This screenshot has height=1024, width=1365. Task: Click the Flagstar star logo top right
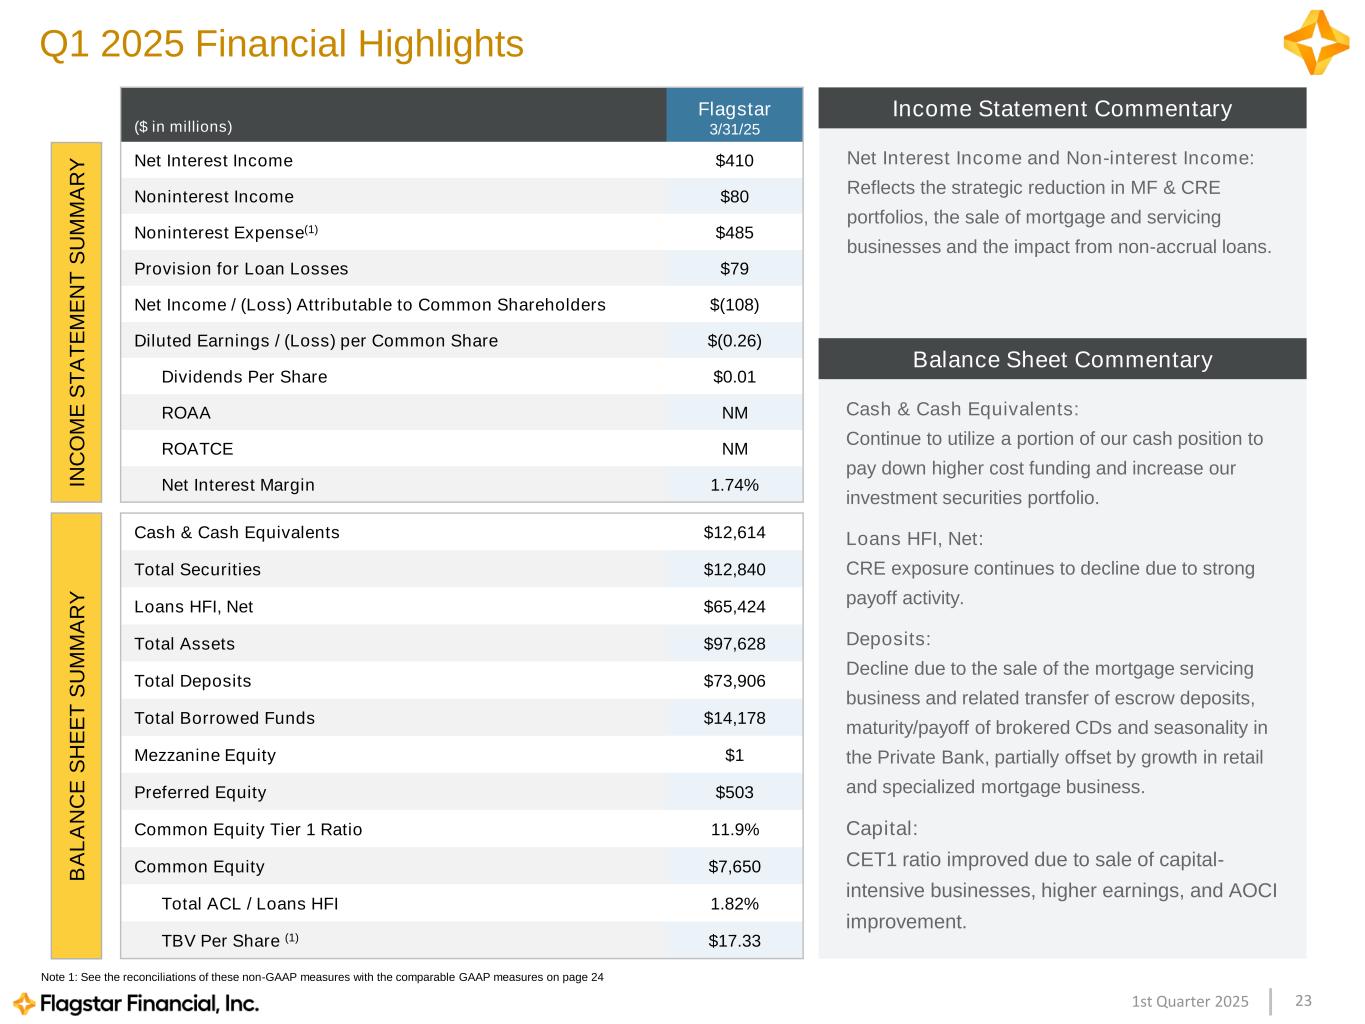point(1316,42)
